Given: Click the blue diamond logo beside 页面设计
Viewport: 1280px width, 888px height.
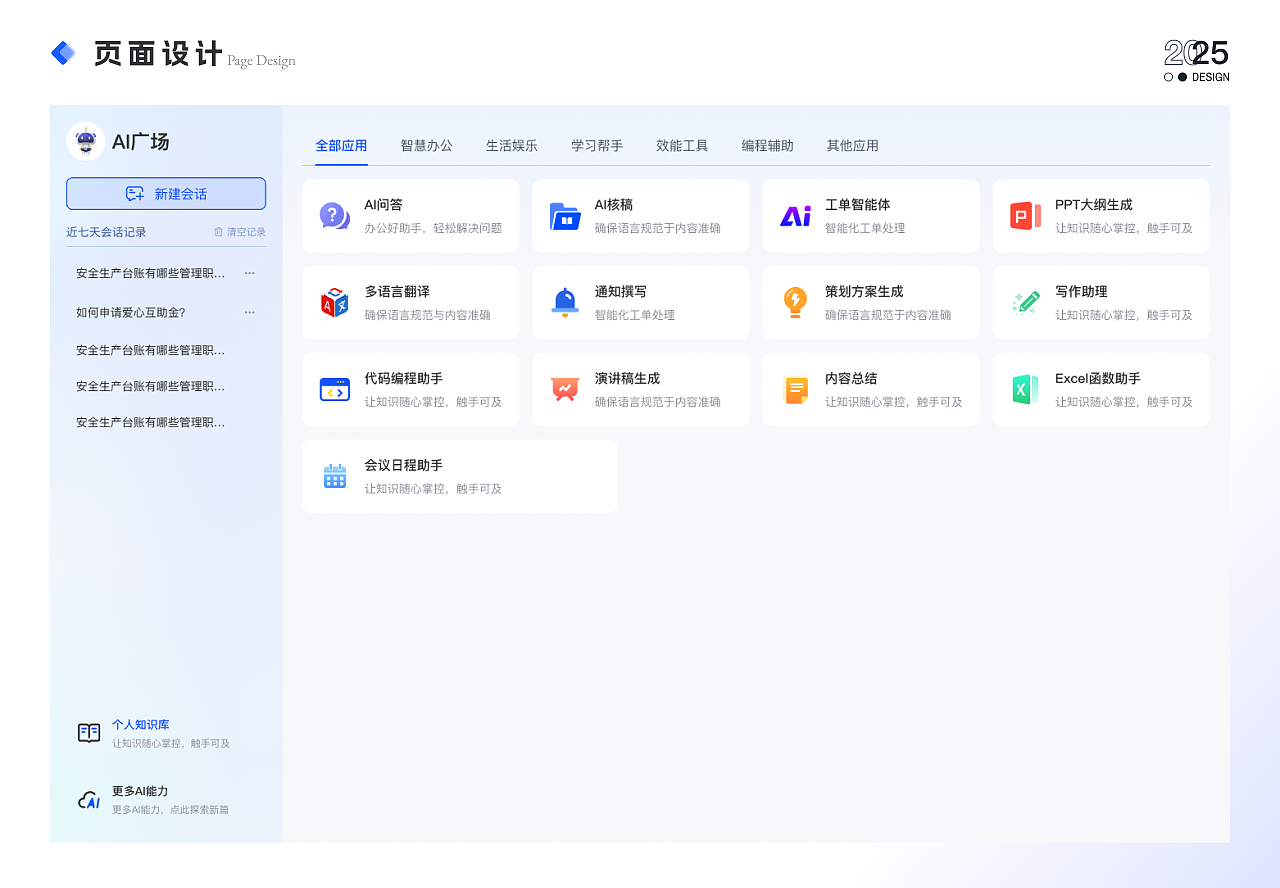Looking at the screenshot, I should tap(63, 53).
